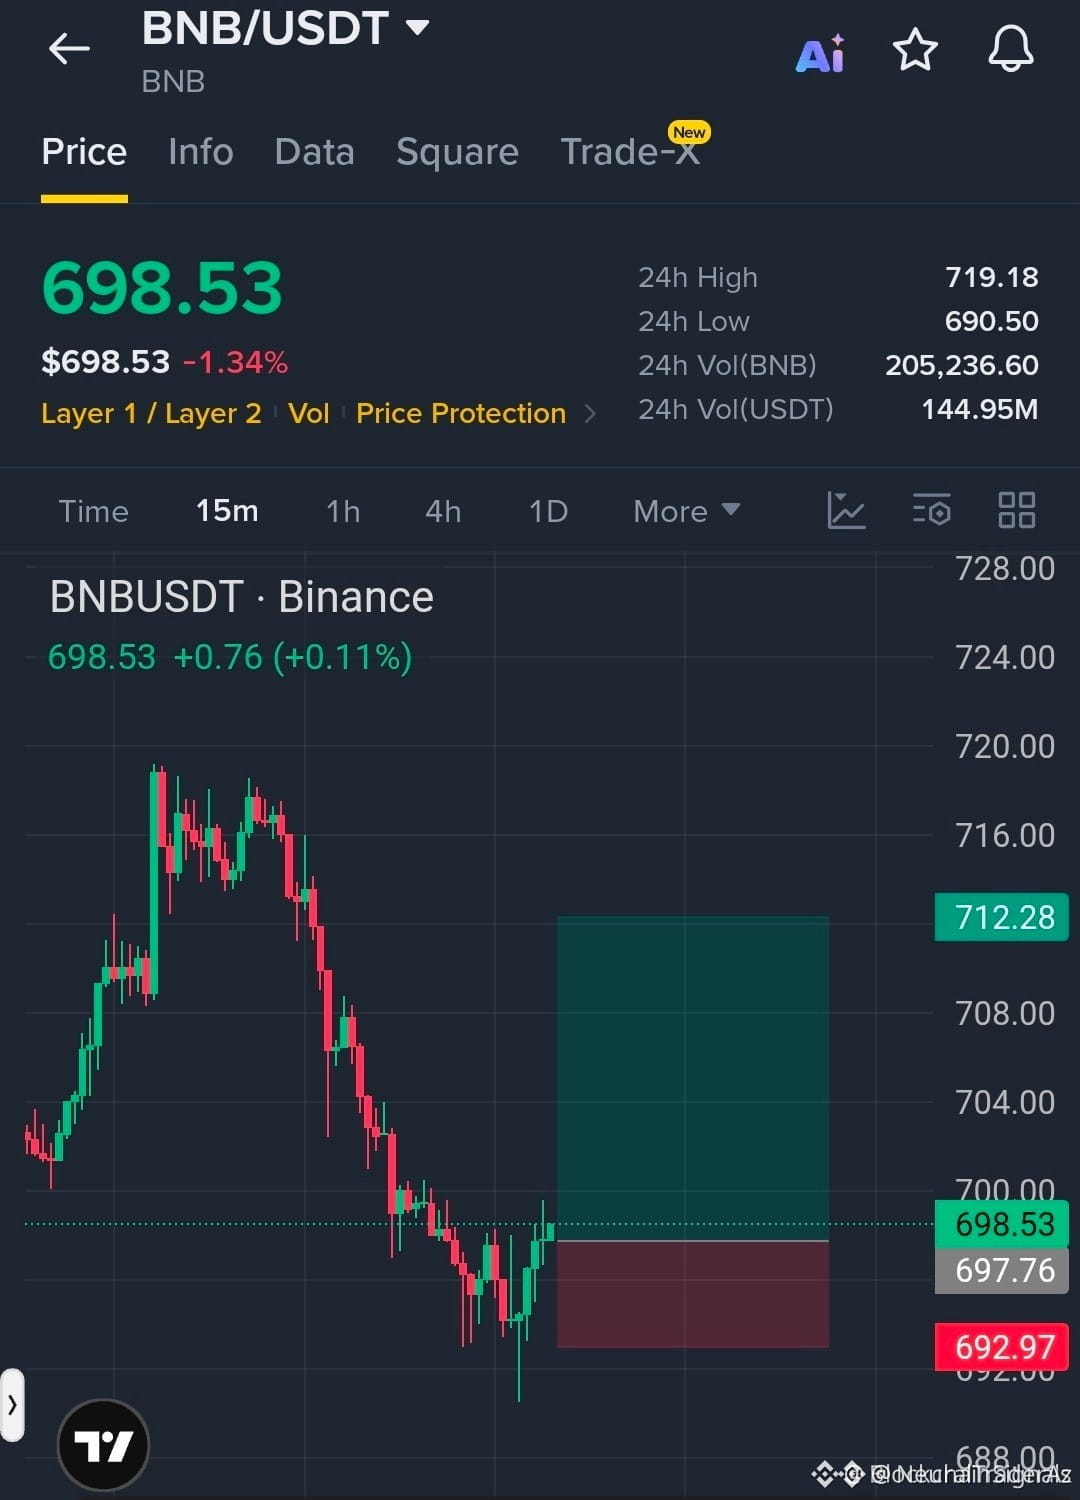
Task: Open the BNB/USDT pair selector dropdown
Action: [285, 28]
